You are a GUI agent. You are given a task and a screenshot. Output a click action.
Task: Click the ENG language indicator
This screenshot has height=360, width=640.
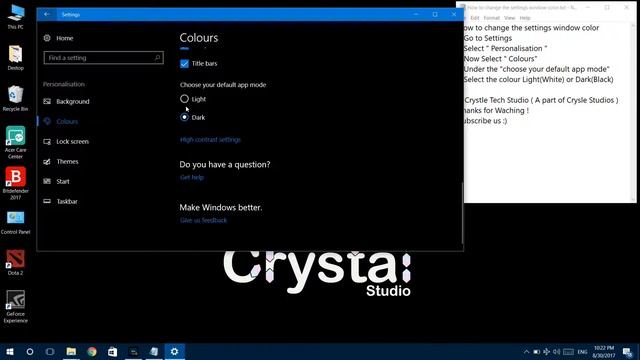click(582, 352)
